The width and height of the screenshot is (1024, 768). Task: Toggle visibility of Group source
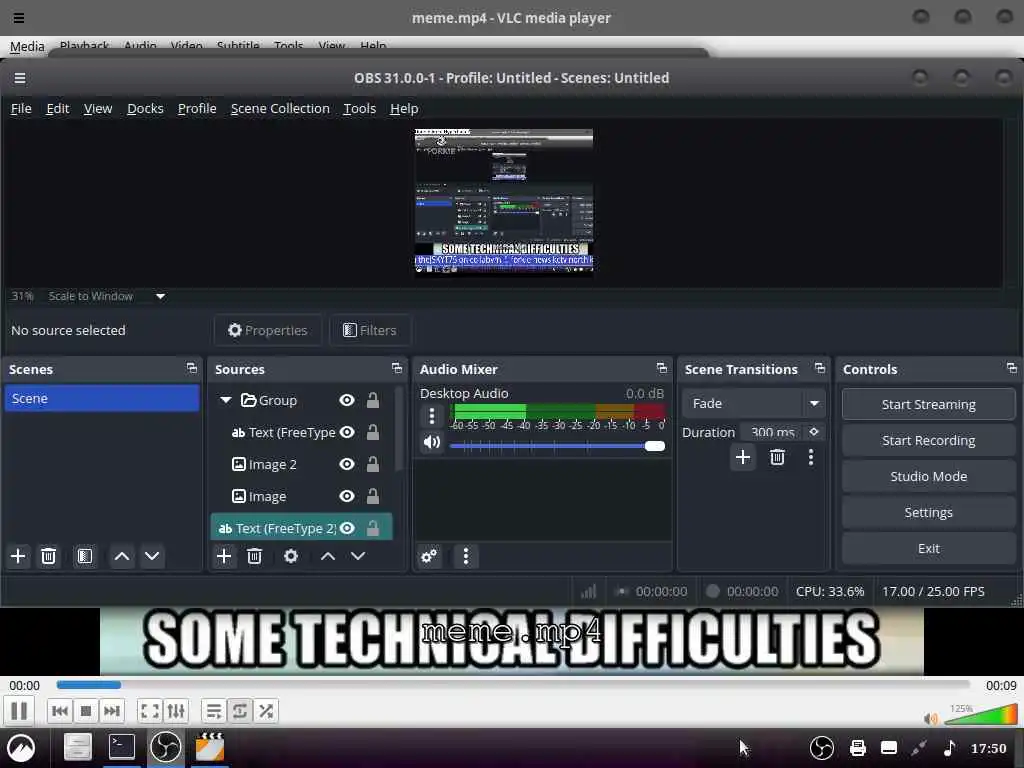tap(347, 400)
